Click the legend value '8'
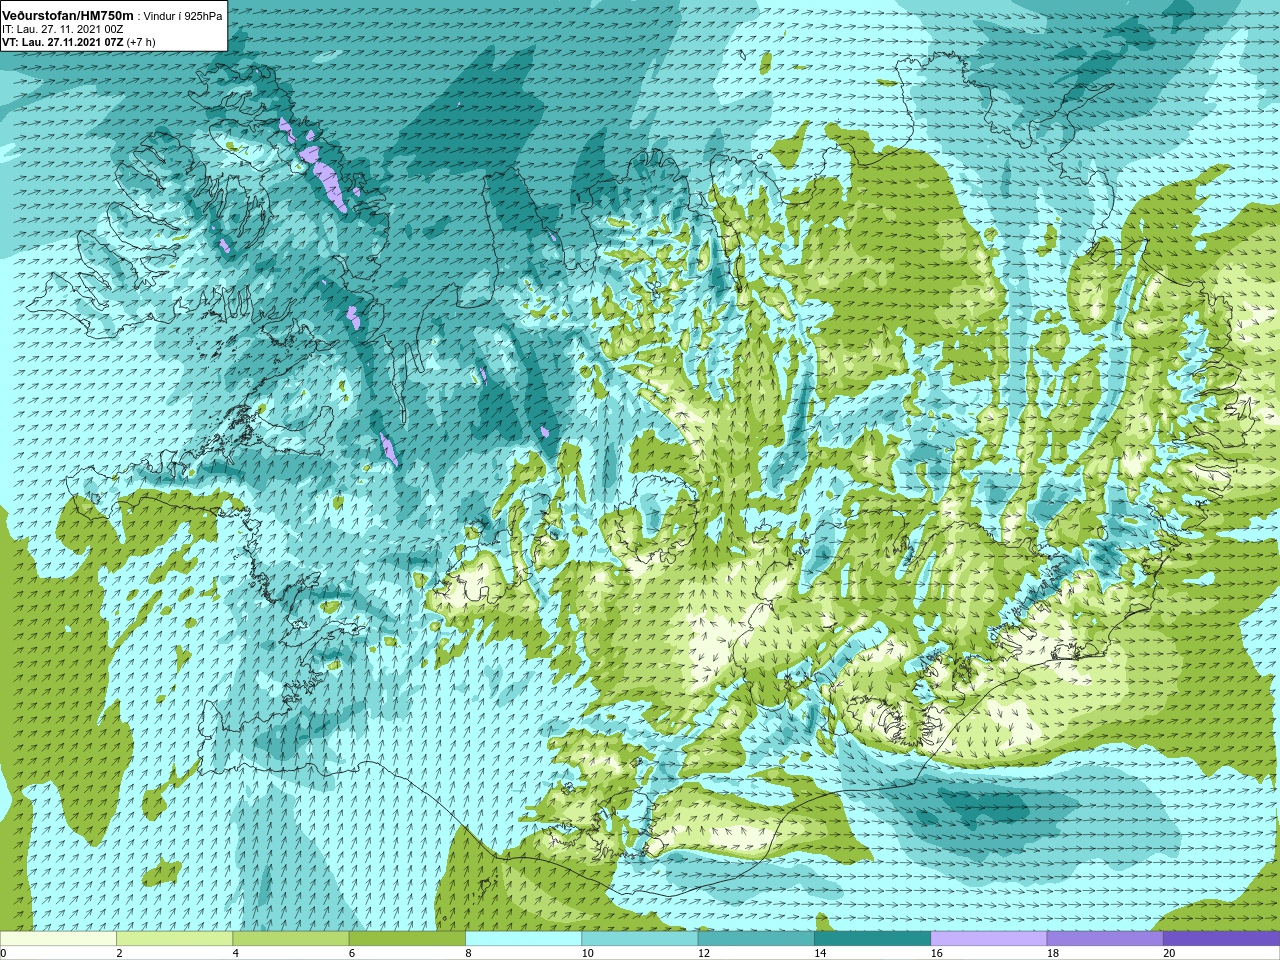1280x960 pixels. (x=468, y=953)
